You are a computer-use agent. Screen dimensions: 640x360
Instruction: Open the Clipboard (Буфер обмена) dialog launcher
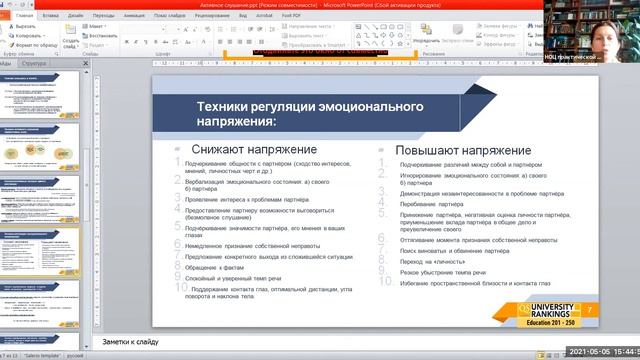pyautogui.click(x=57, y=53)
